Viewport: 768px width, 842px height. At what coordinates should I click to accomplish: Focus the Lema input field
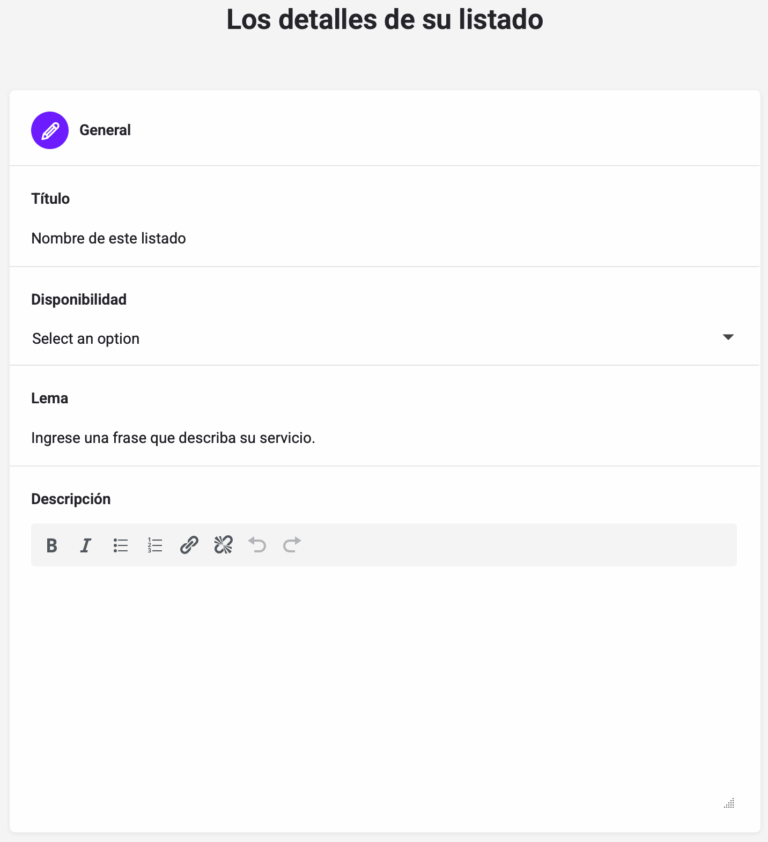pos(383,438)
